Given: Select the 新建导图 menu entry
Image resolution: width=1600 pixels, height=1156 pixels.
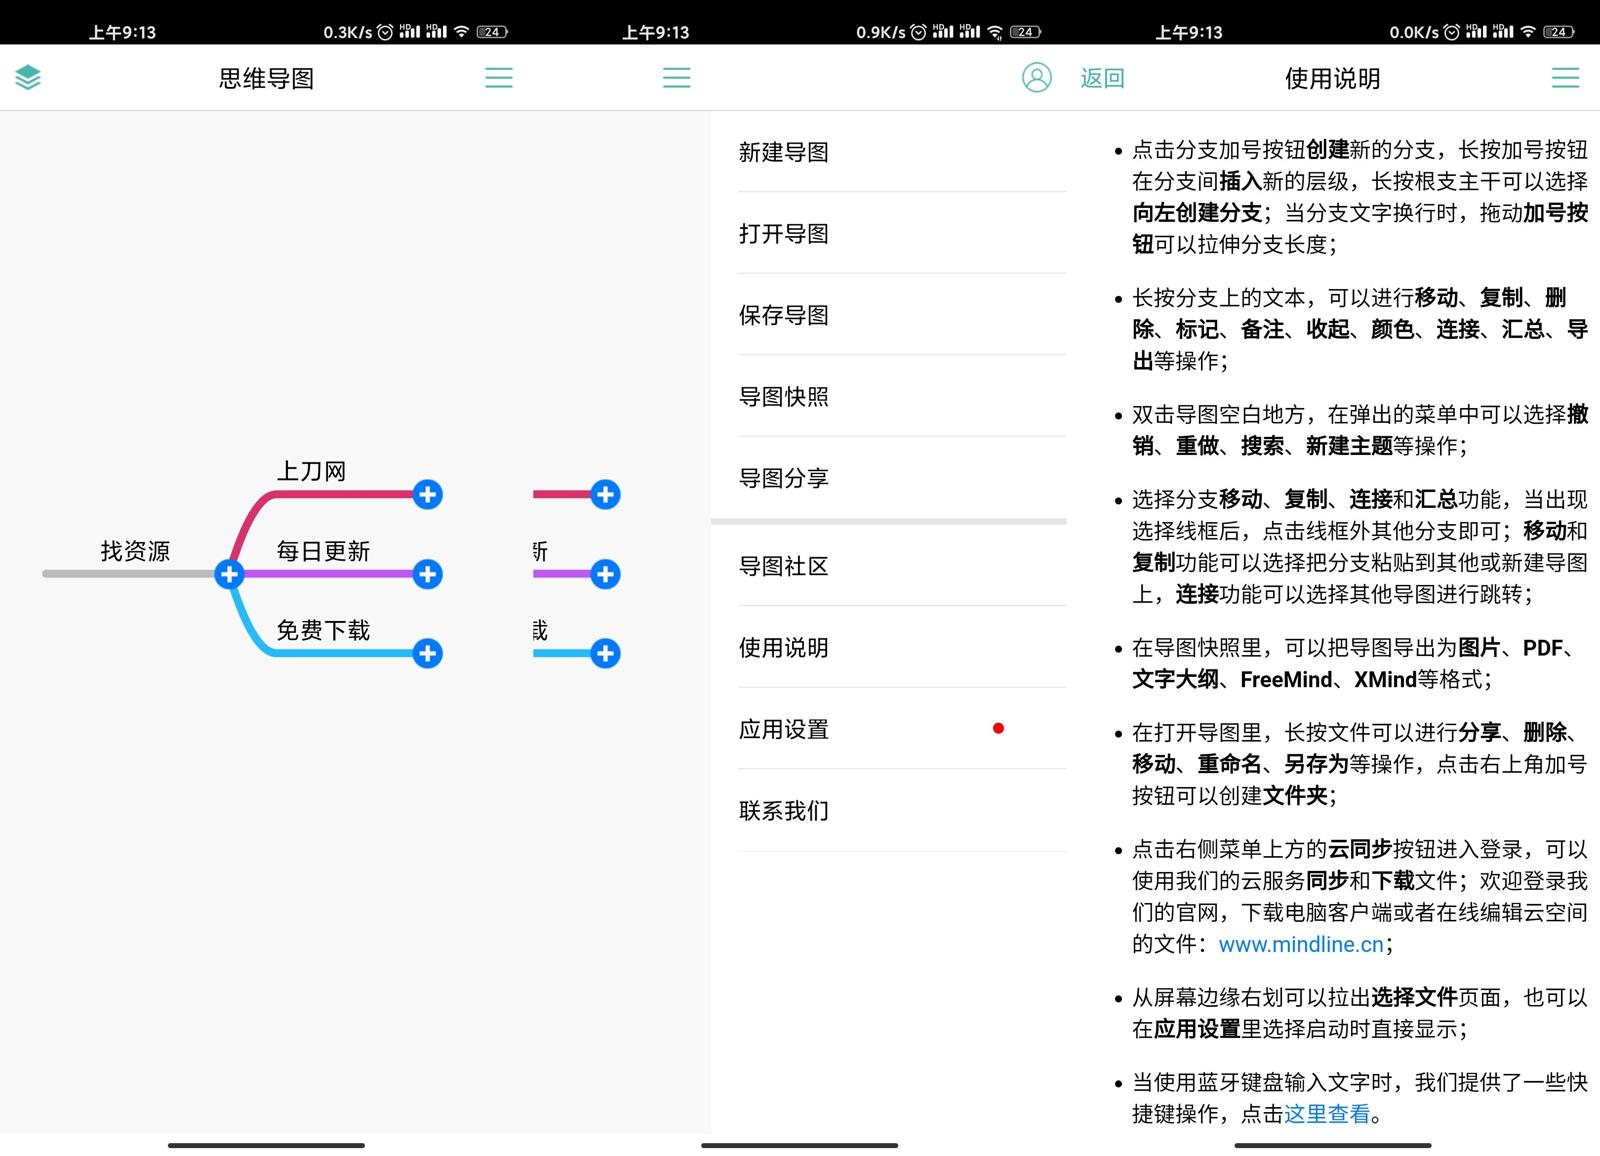Looking at the screenshot, I should [x=785, y=151].
